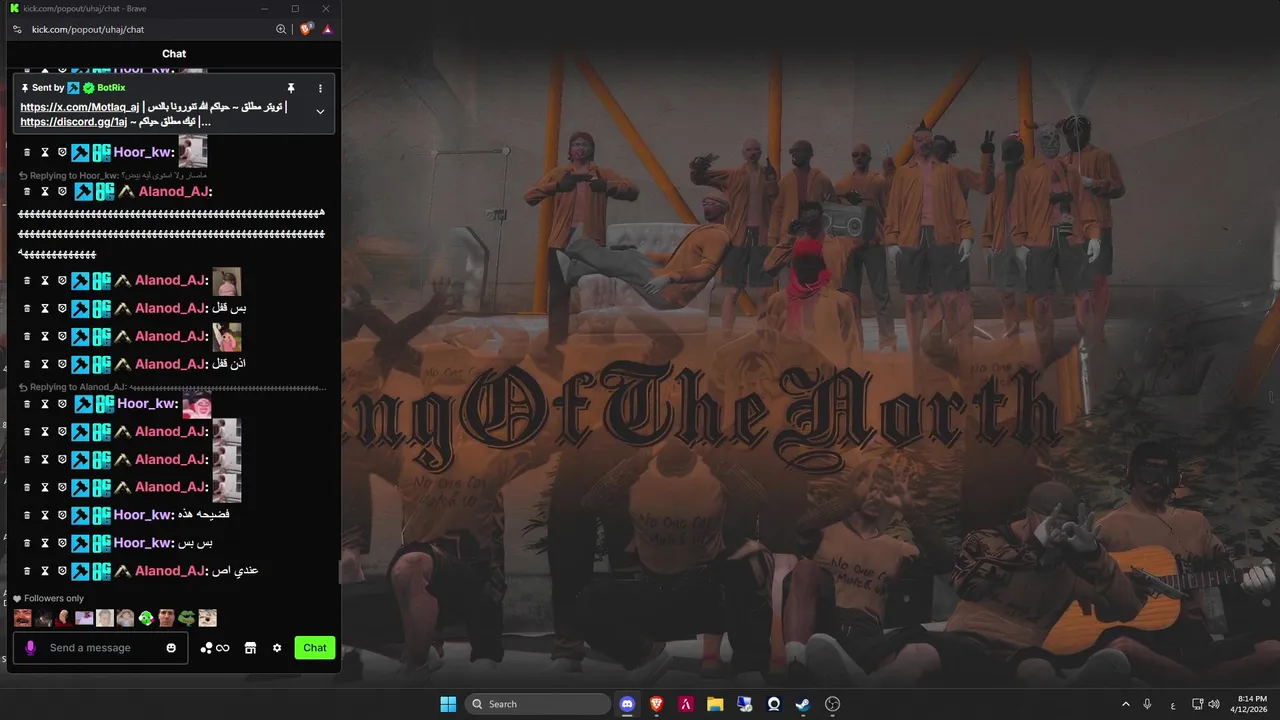The height and width of the screenshot is (720, 1280).
Task: Click hourglass timeout on "اذن قفل" message
Action: pos(44,364)
